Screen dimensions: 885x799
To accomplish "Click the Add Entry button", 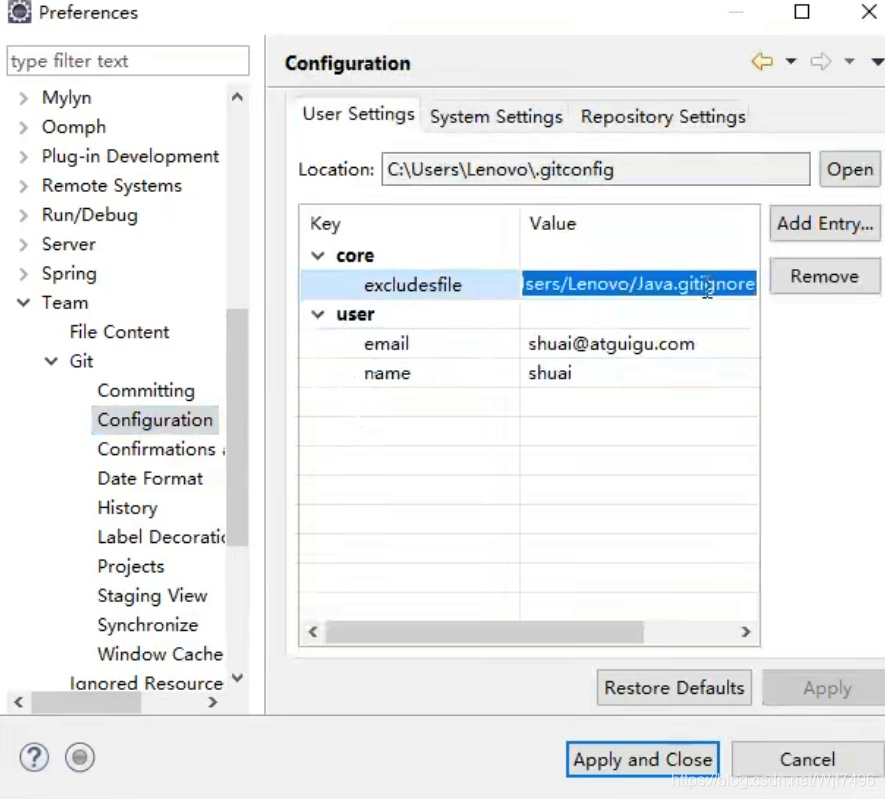I will pyautogui.click(x=825, y=223).
